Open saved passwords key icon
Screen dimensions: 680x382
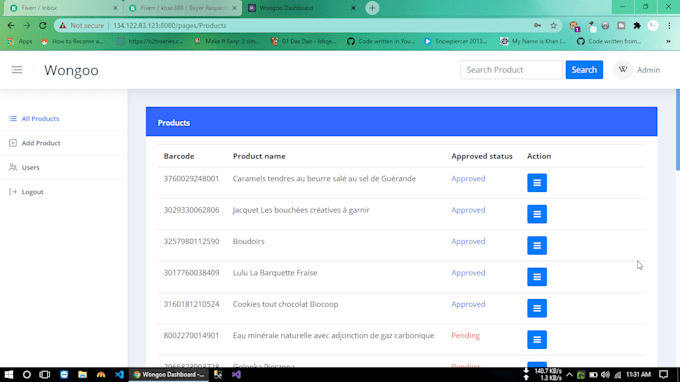[537, 26]
